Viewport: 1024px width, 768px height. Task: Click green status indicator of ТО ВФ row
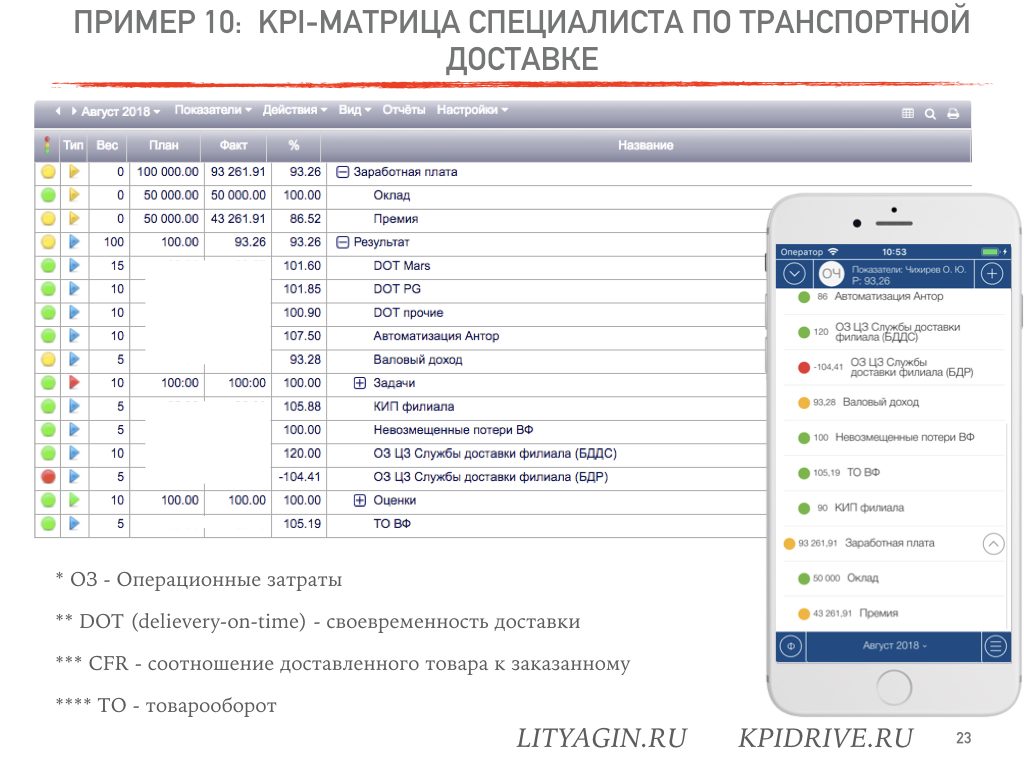click(x=48, y=524)
